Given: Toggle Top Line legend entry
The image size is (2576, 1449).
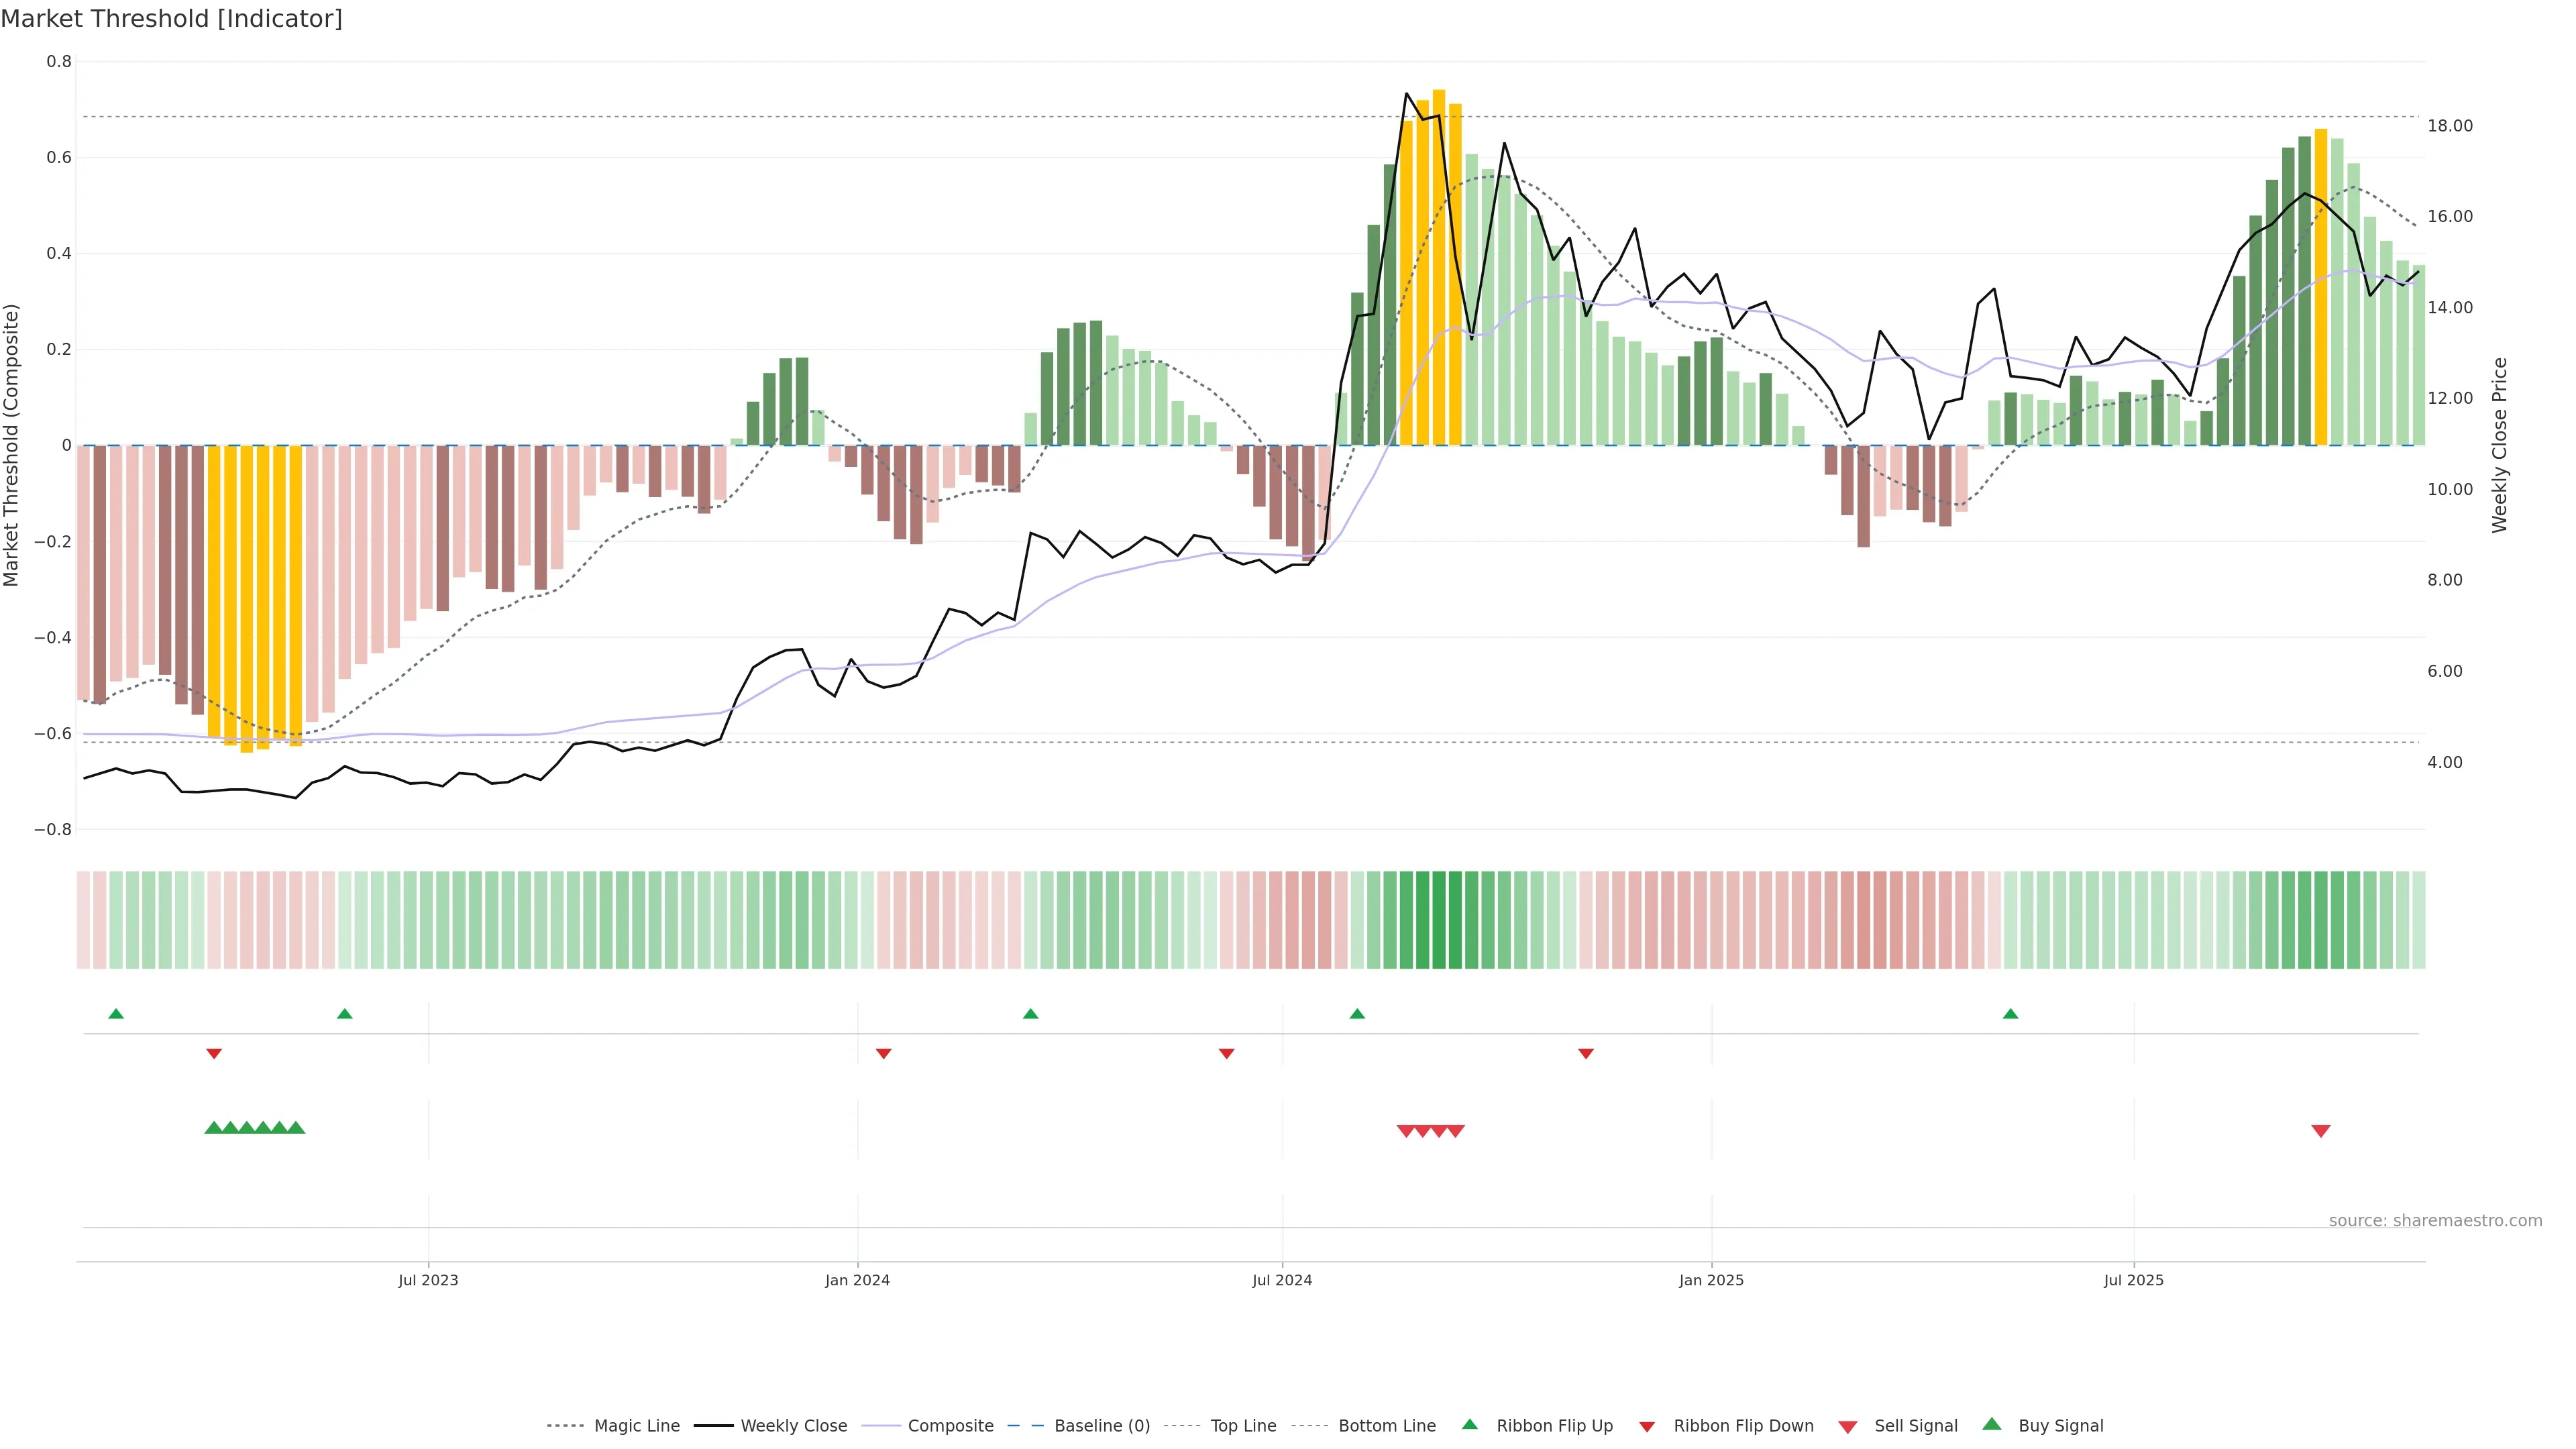Looking at the screenshot, I should [x=1243, y=1426].
